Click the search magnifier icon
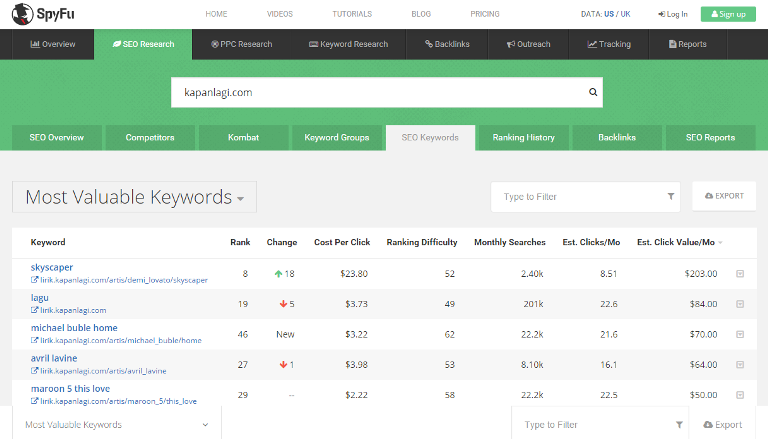Image resolution: width=768 pixels, height=439 pixels. point(593,92)
